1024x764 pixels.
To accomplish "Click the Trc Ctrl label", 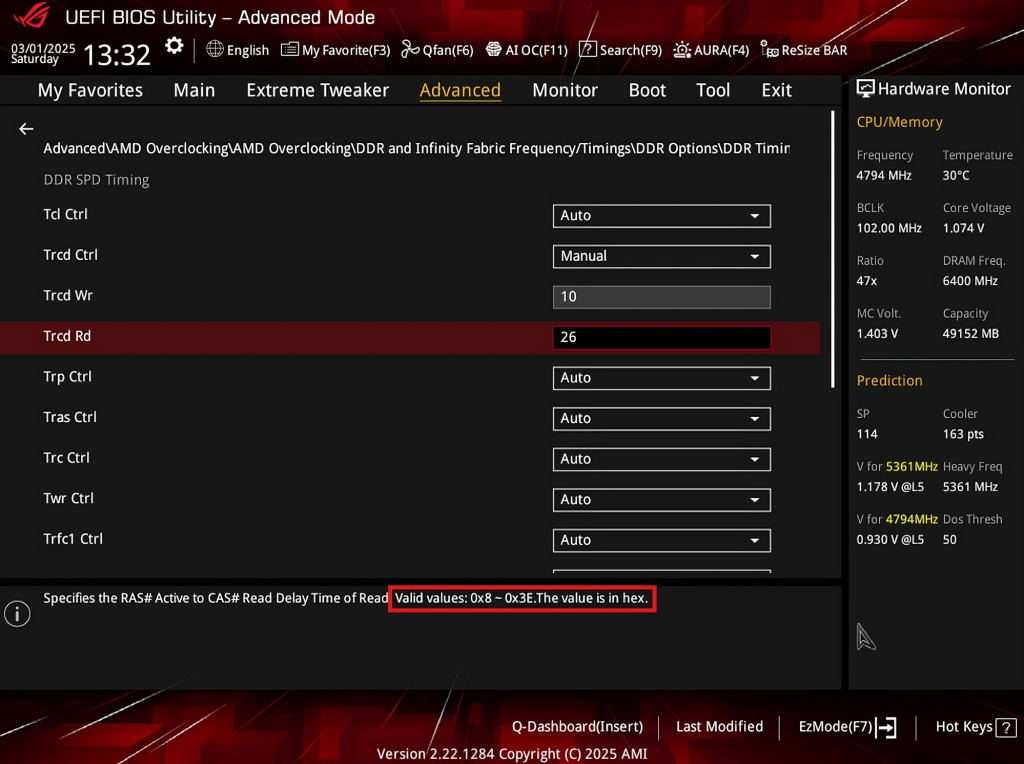I will 67,458.
